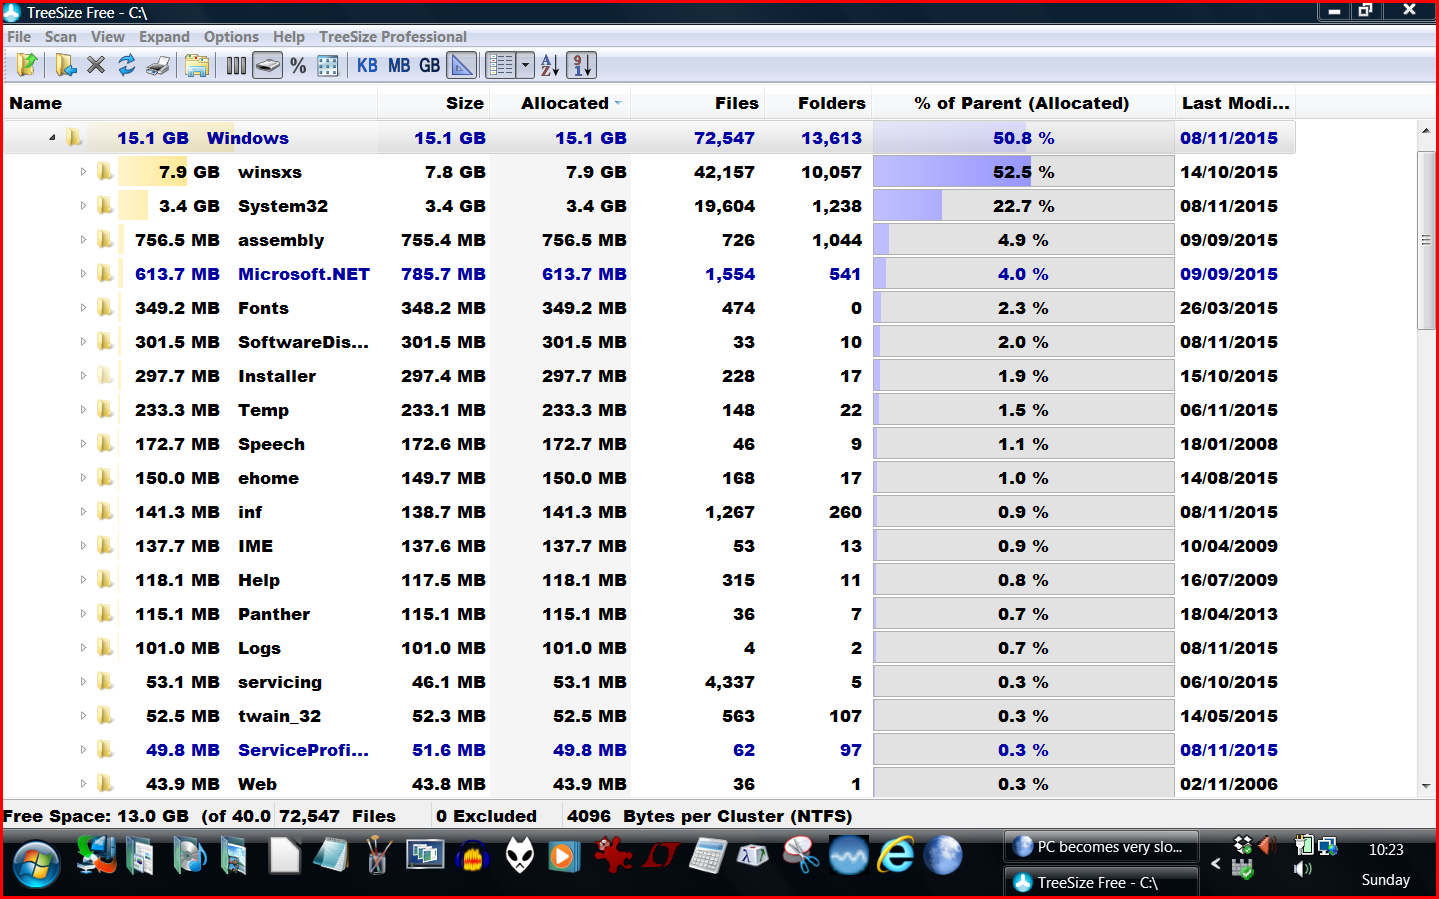Image resolution: width=1439 pixels, height=899 pixels.
Task: Sort by the Files column header
Action: [697, 103]
